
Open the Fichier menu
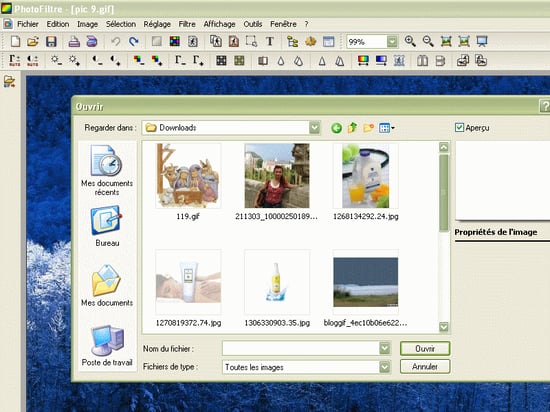(28, 24)
